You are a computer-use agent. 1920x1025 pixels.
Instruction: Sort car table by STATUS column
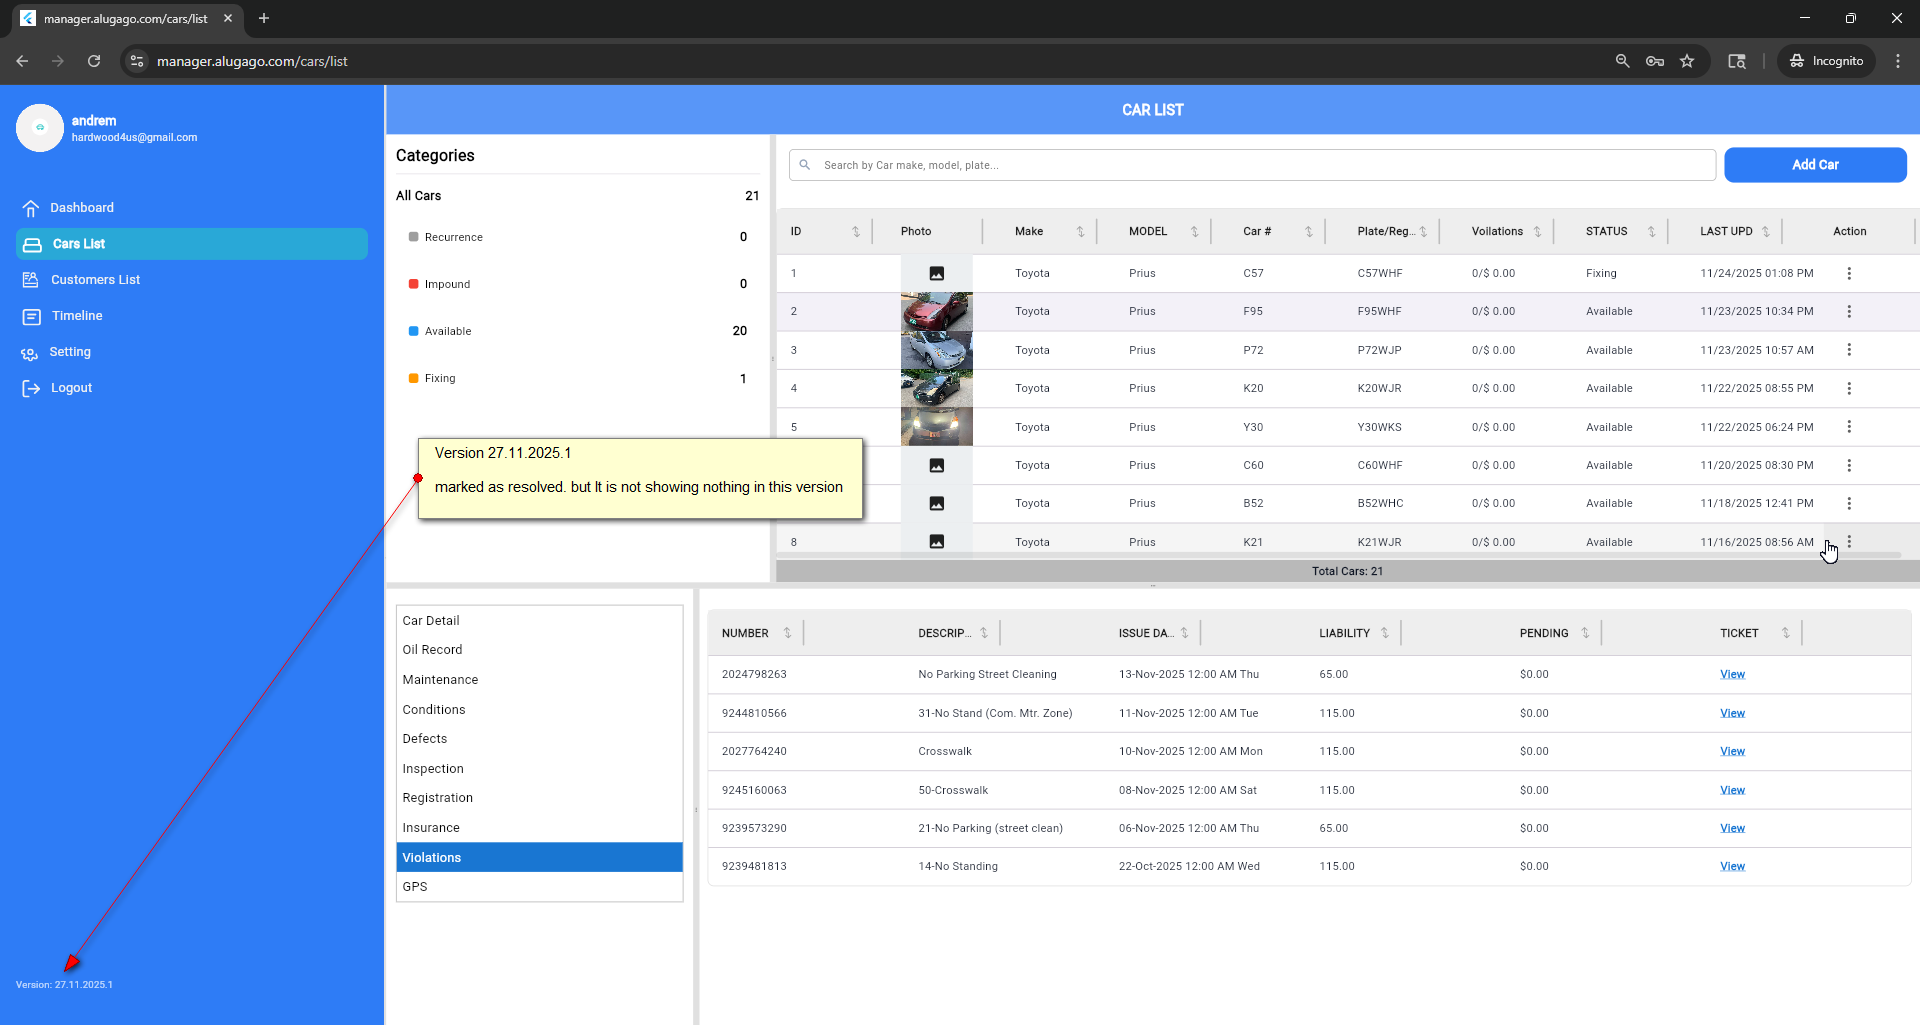tap(1651, 231)
